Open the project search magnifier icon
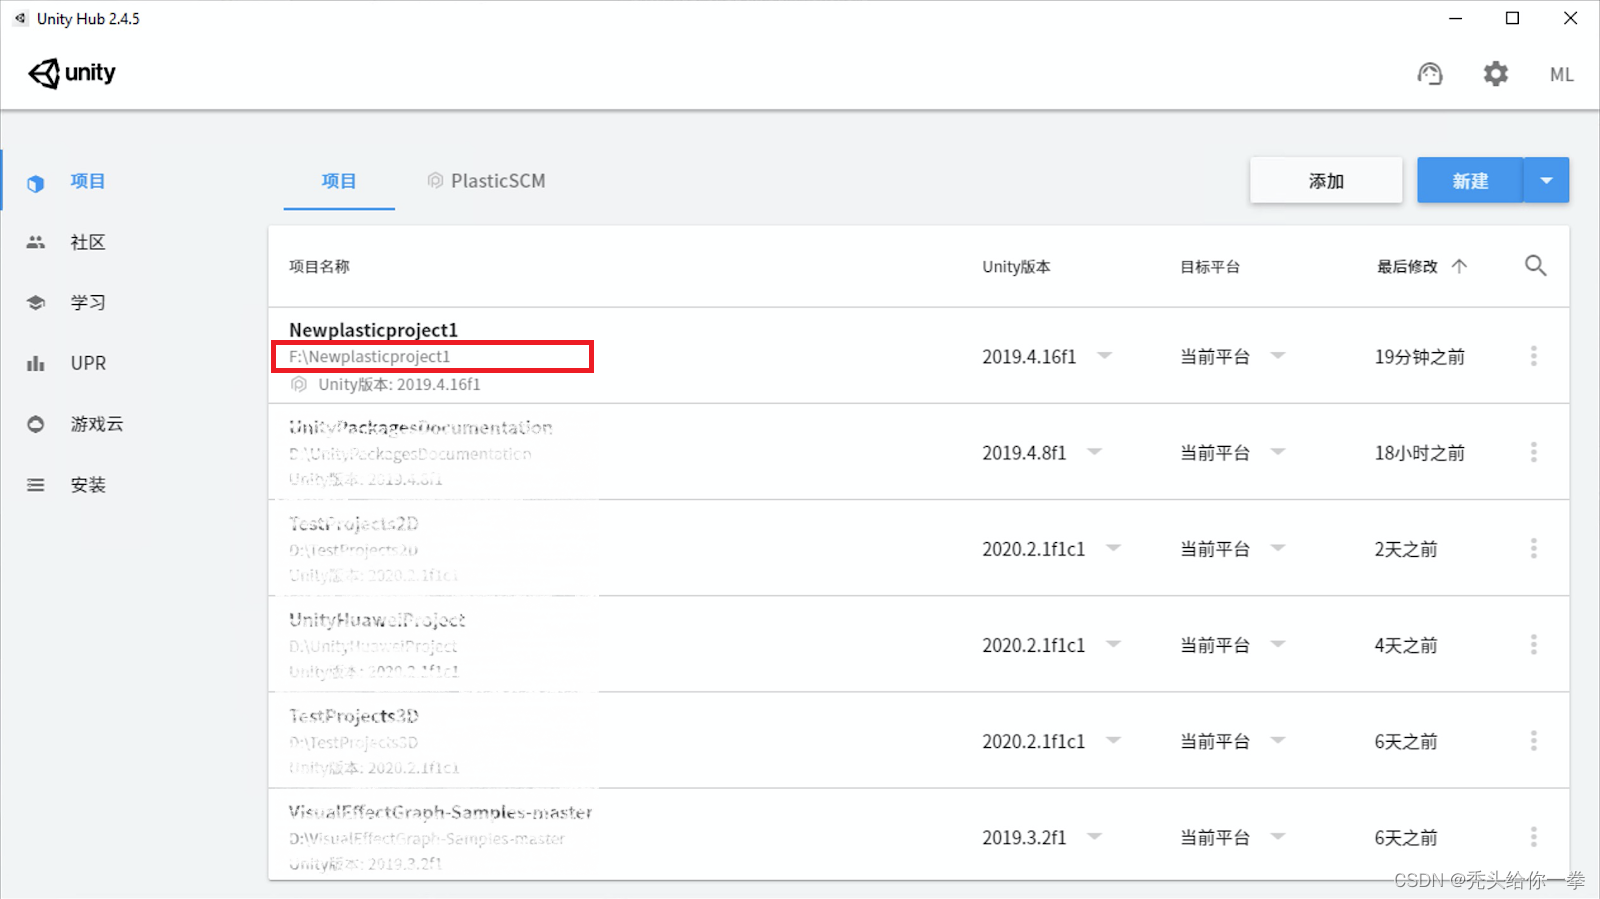Screen dimensions: 1600x899 click(x=1535, y=266)
